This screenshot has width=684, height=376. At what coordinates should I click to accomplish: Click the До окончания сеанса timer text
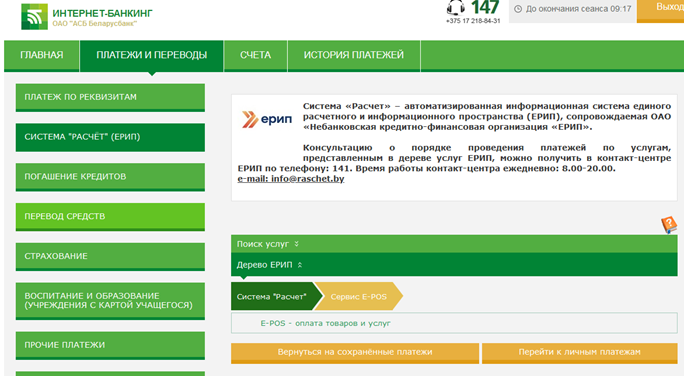[x=578, y=9]
